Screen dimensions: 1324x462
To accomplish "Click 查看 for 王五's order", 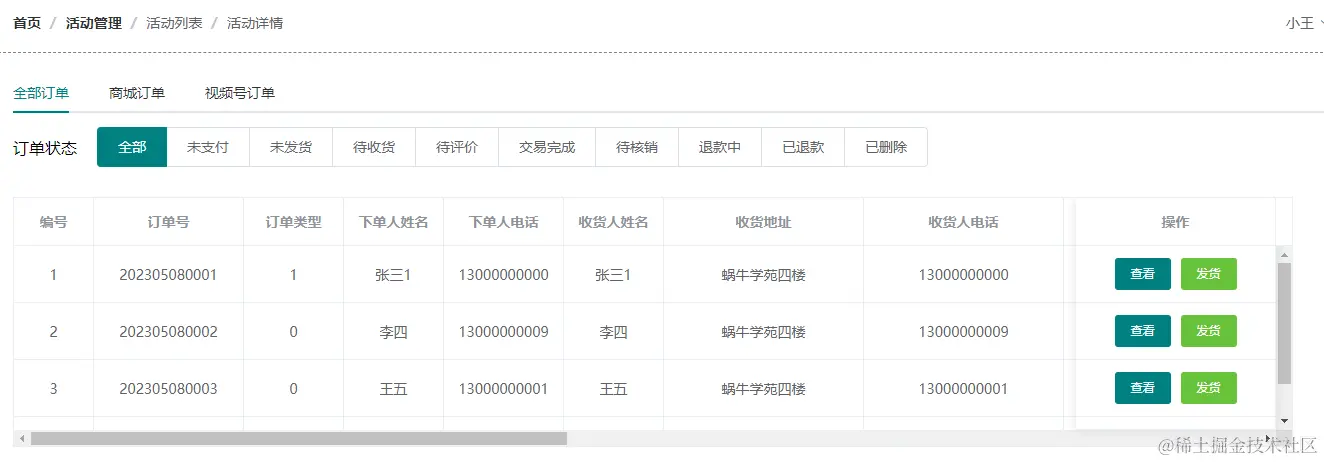I will point(1143,388).
